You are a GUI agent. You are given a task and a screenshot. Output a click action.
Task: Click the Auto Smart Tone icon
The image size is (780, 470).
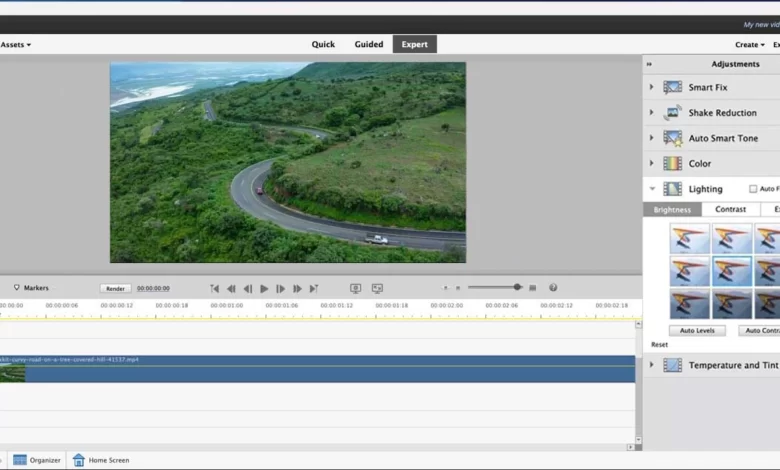point(673,138)
